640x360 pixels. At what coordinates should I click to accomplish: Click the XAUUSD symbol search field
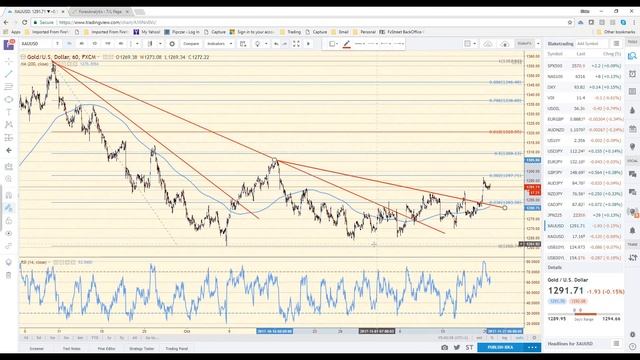tap(37, 44)
